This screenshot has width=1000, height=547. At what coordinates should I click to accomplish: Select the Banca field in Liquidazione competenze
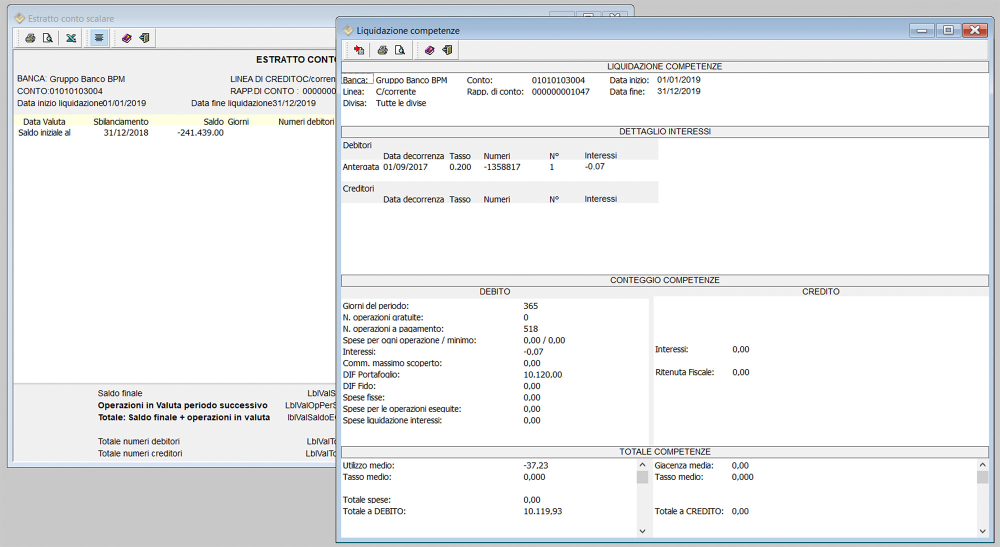point(357,80)
